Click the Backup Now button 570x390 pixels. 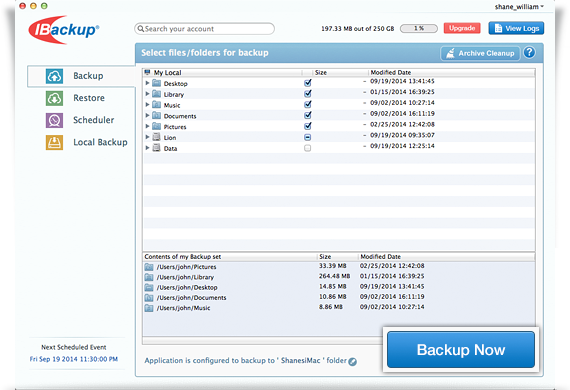click(x=461, y=350)
